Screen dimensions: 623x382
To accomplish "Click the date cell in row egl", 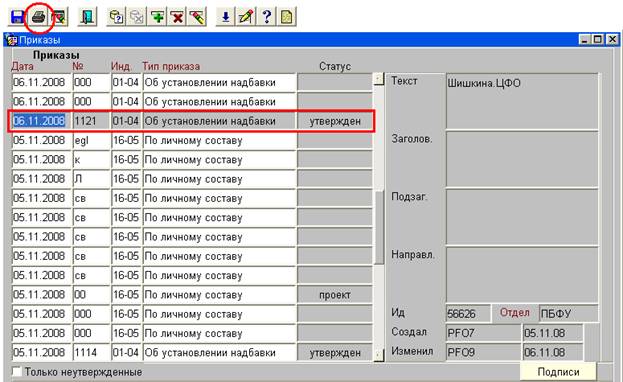I will (x=41, y=140).
